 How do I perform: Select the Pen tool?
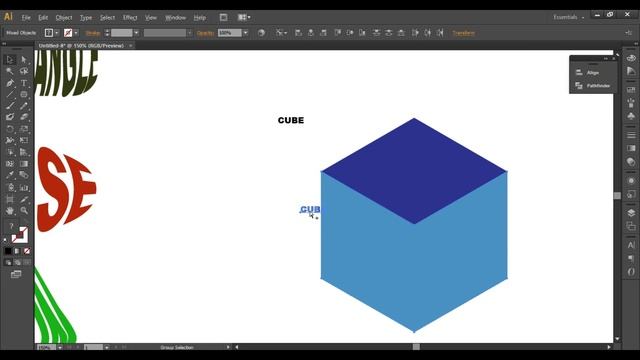pos(10,83)
